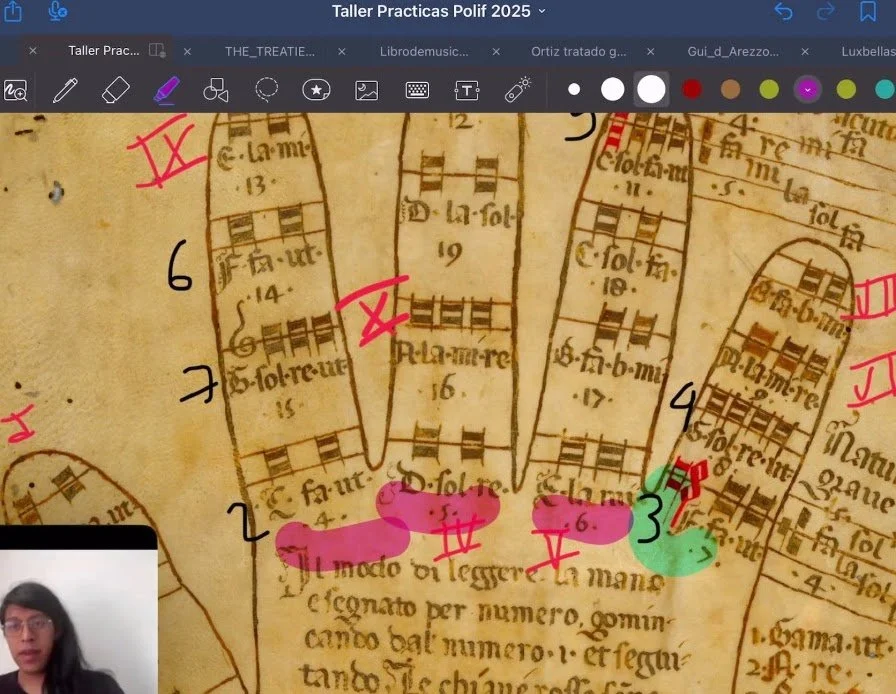Bookmark this page
The image size is (896, 694).
click(x=868, y=11)
